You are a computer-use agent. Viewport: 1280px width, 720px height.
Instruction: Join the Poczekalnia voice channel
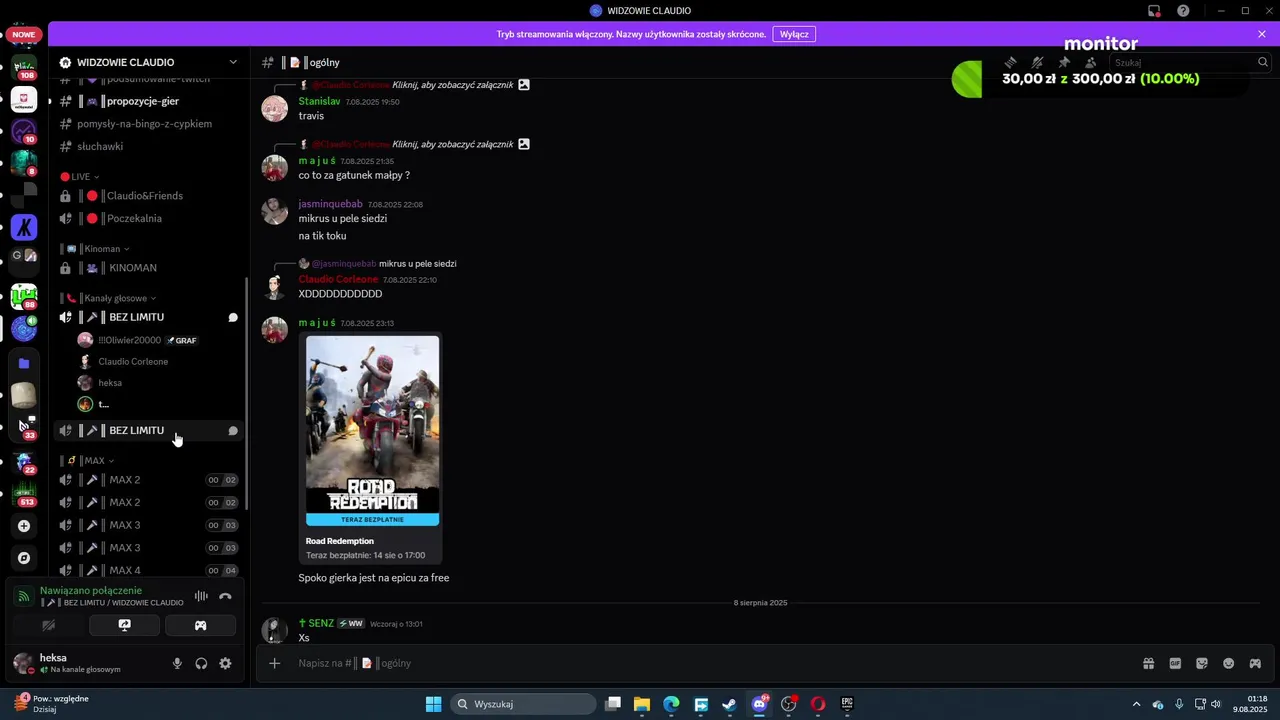pyautogui.click(x=148, y=218)
